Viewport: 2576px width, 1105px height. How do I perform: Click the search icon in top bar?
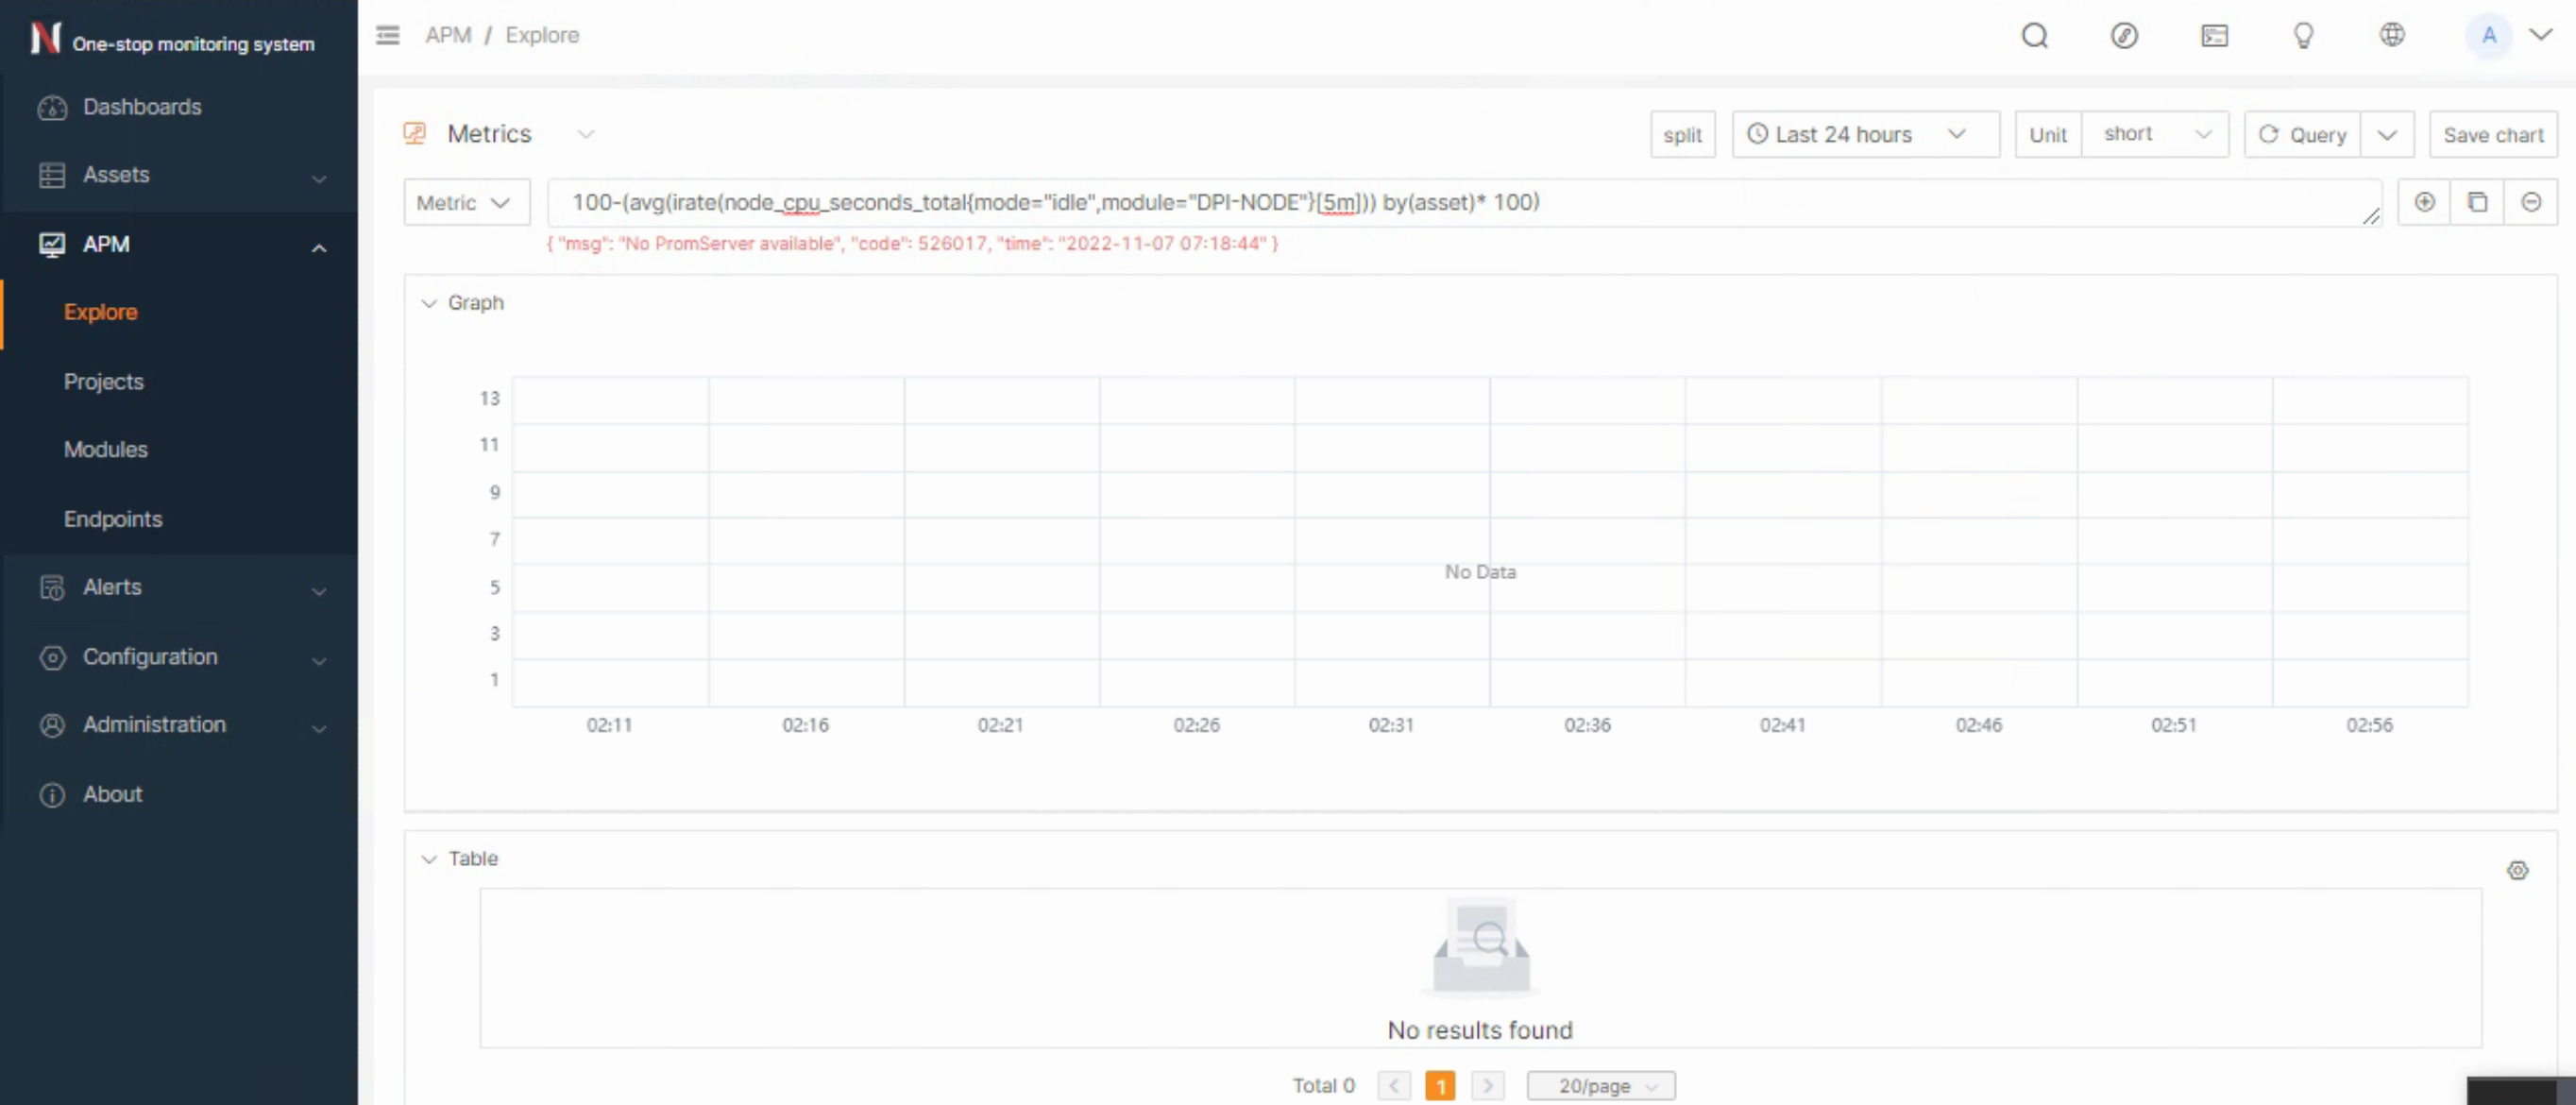click(2034, 36)
